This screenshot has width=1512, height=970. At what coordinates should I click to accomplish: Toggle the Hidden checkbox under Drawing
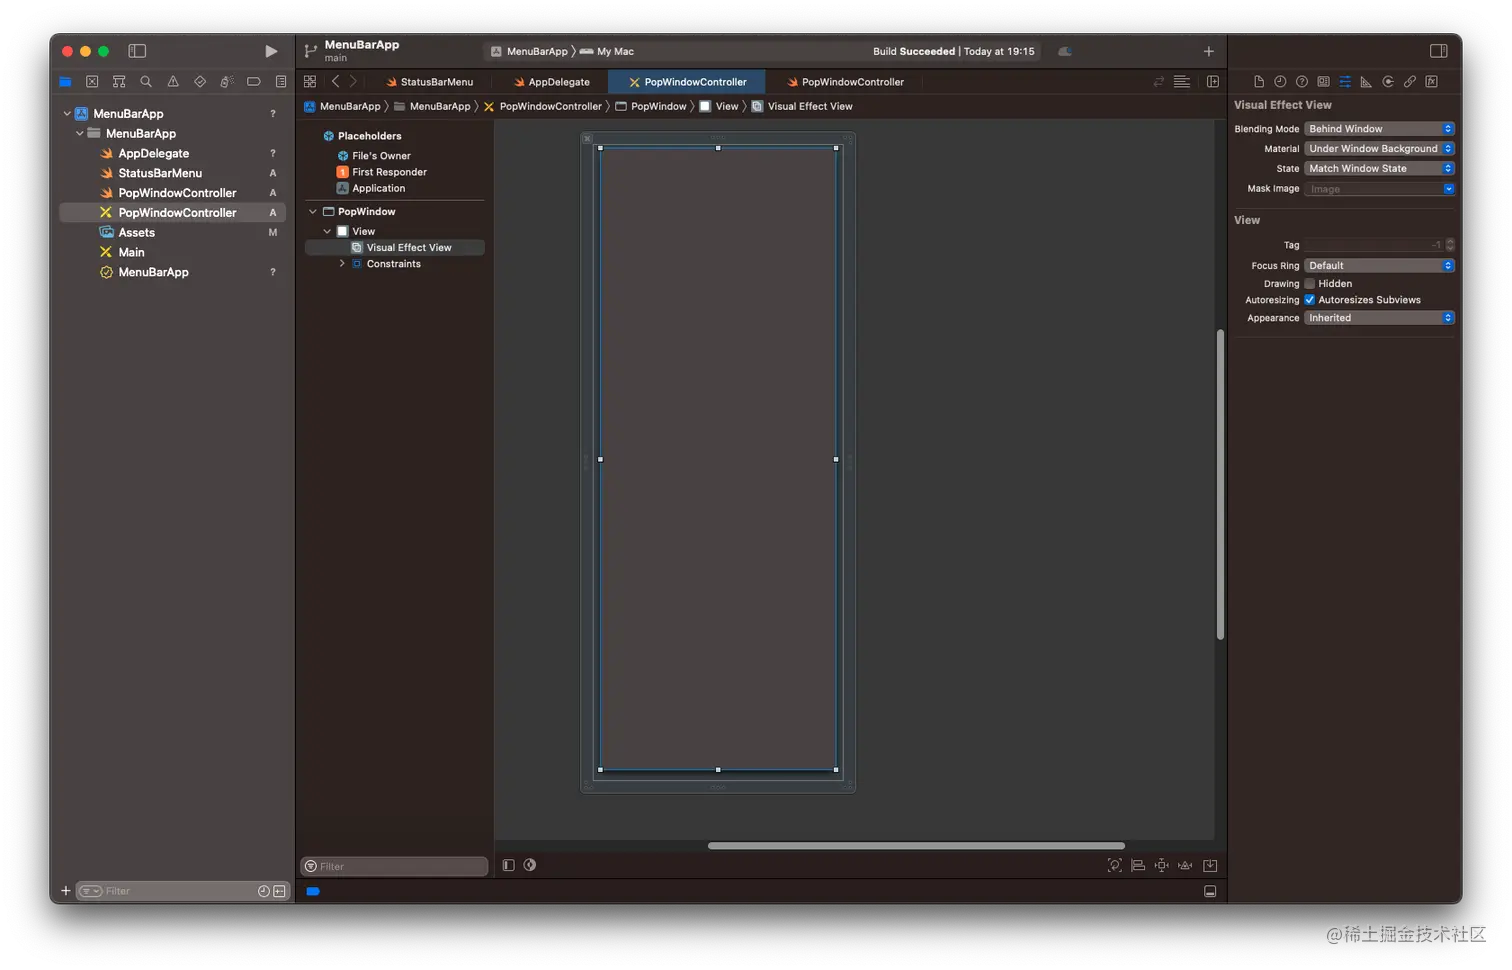pos(1310,284)
